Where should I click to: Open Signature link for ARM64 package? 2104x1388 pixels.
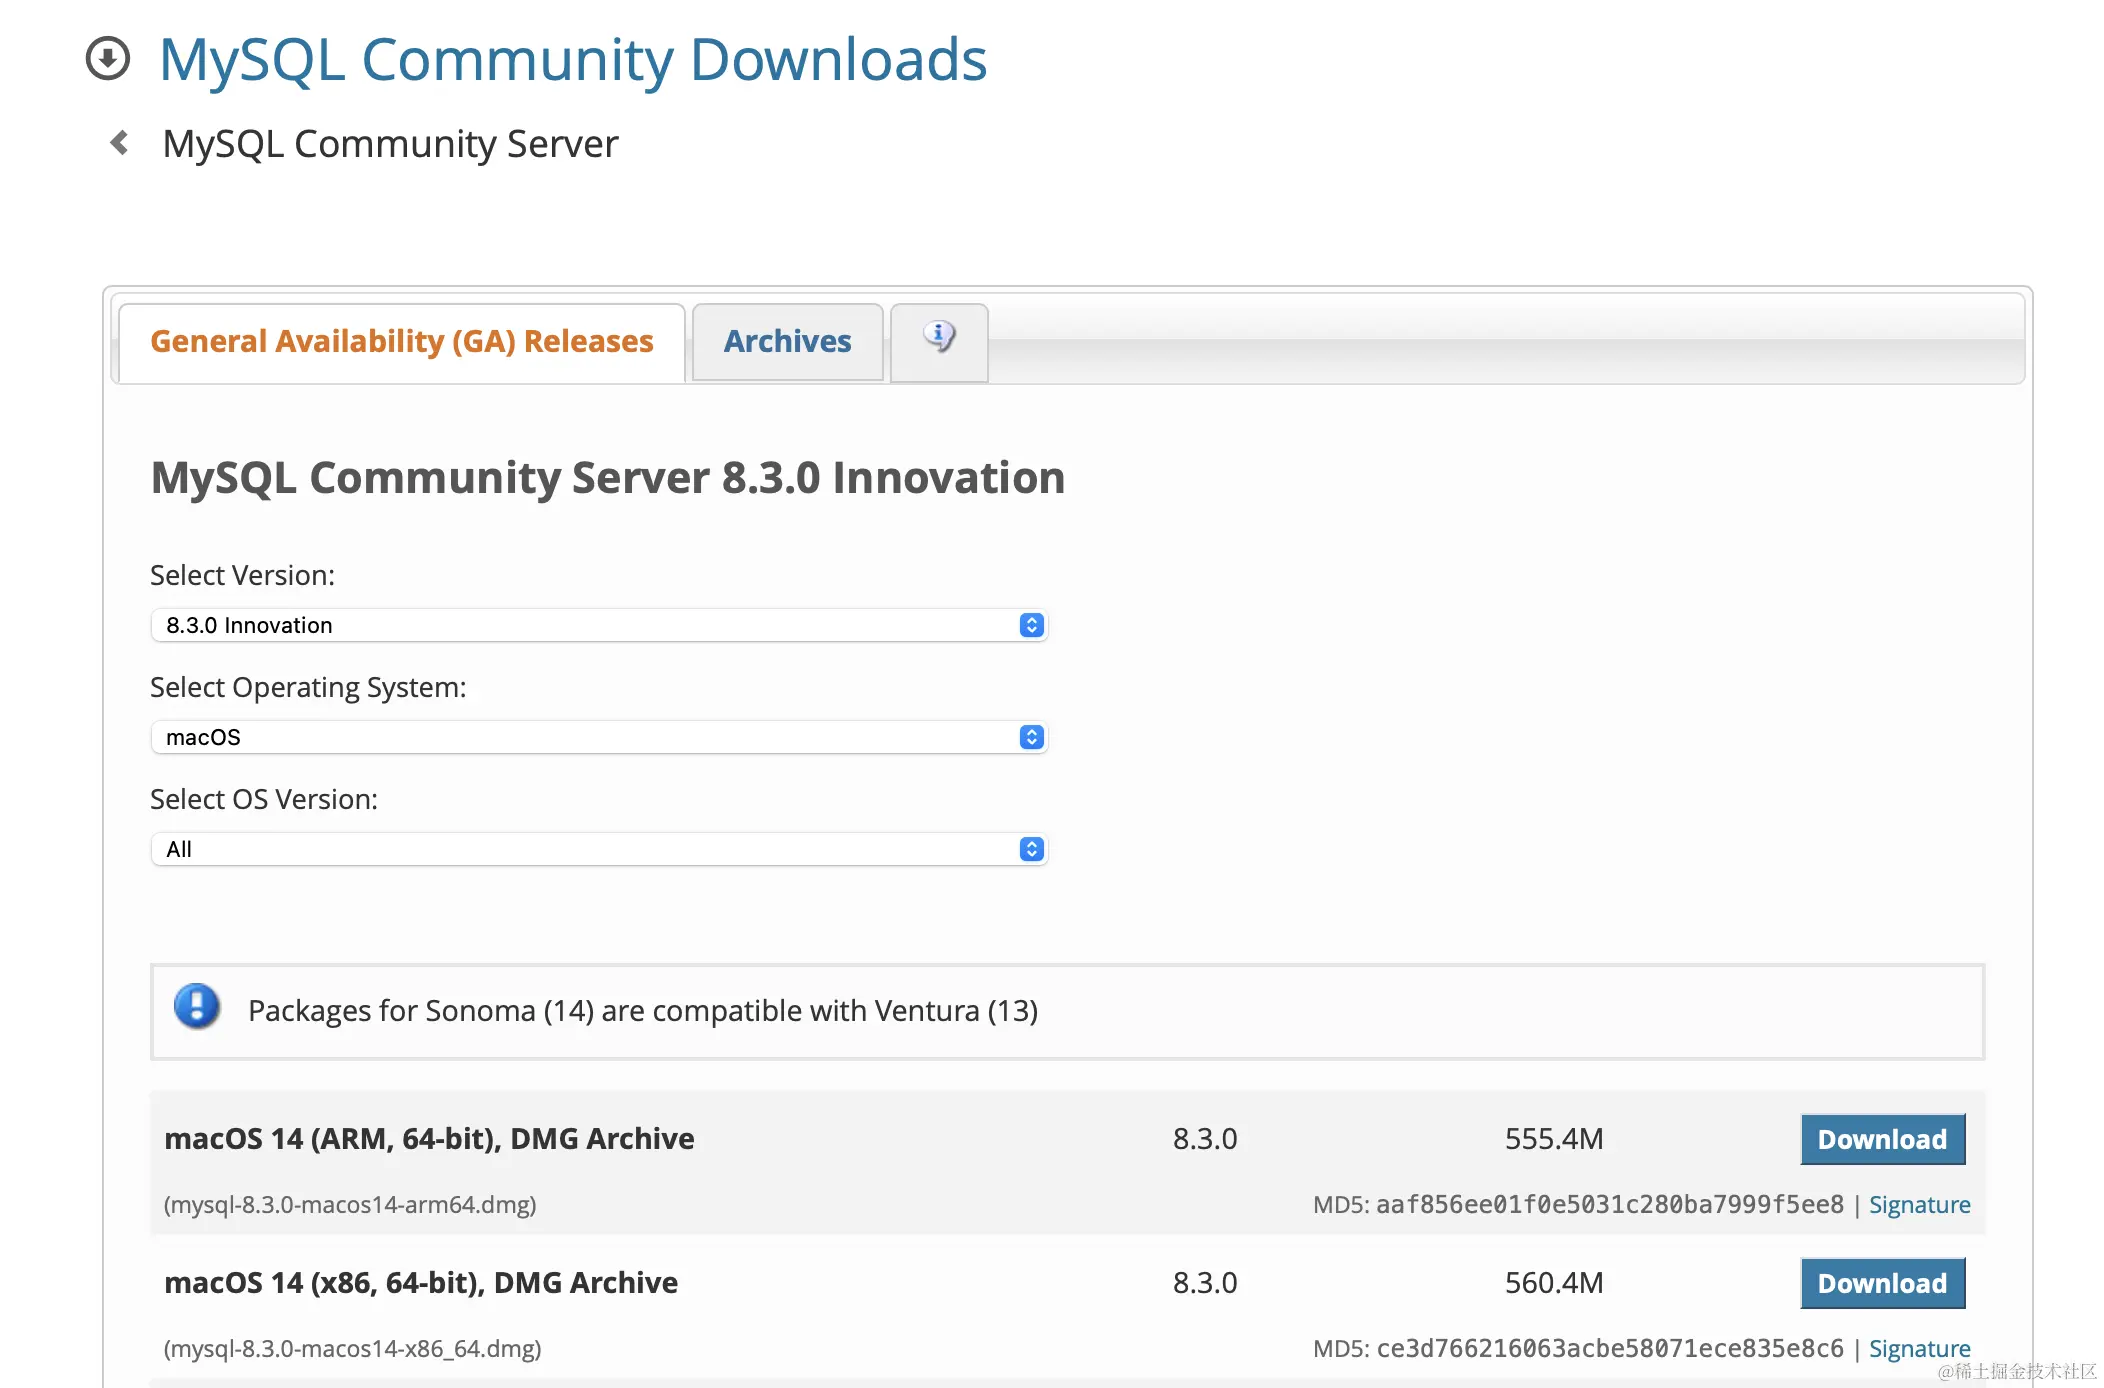pos(1919,1205)
